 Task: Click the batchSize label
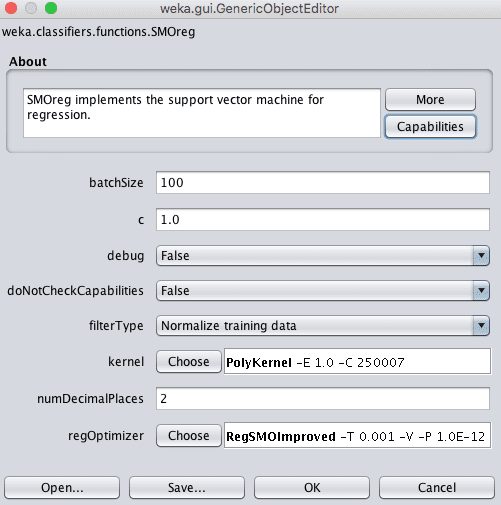pos(116,183)
